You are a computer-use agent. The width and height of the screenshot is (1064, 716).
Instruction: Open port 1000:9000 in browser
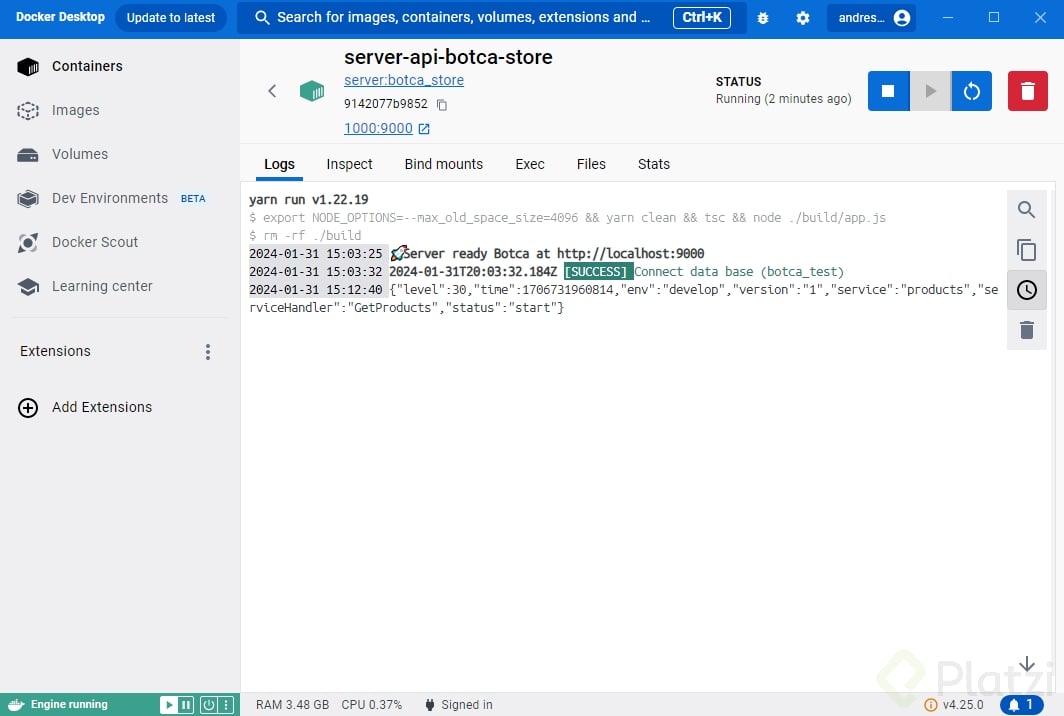click(386, 128)
